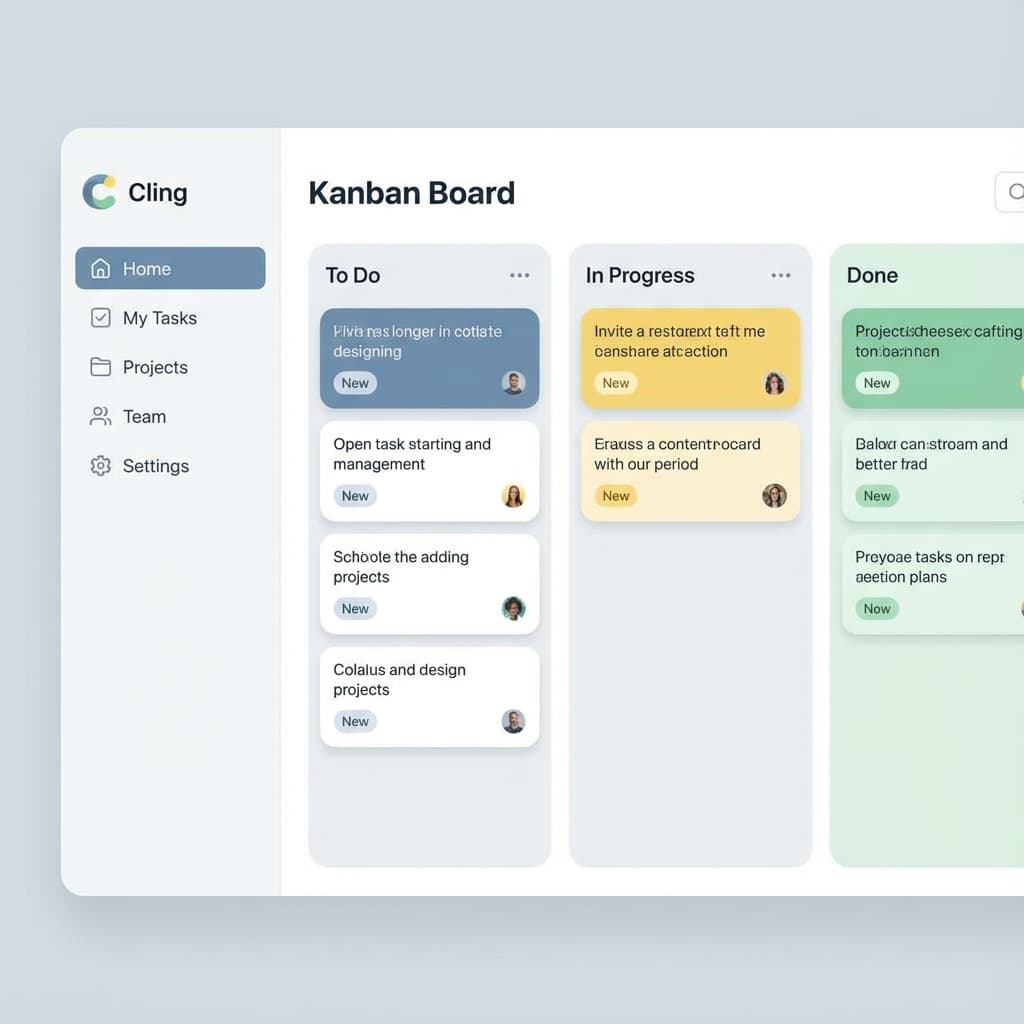Screen dimensions: 1024x1024
Task: Open the Projects folder icon
Action: (x=100, y=367)
